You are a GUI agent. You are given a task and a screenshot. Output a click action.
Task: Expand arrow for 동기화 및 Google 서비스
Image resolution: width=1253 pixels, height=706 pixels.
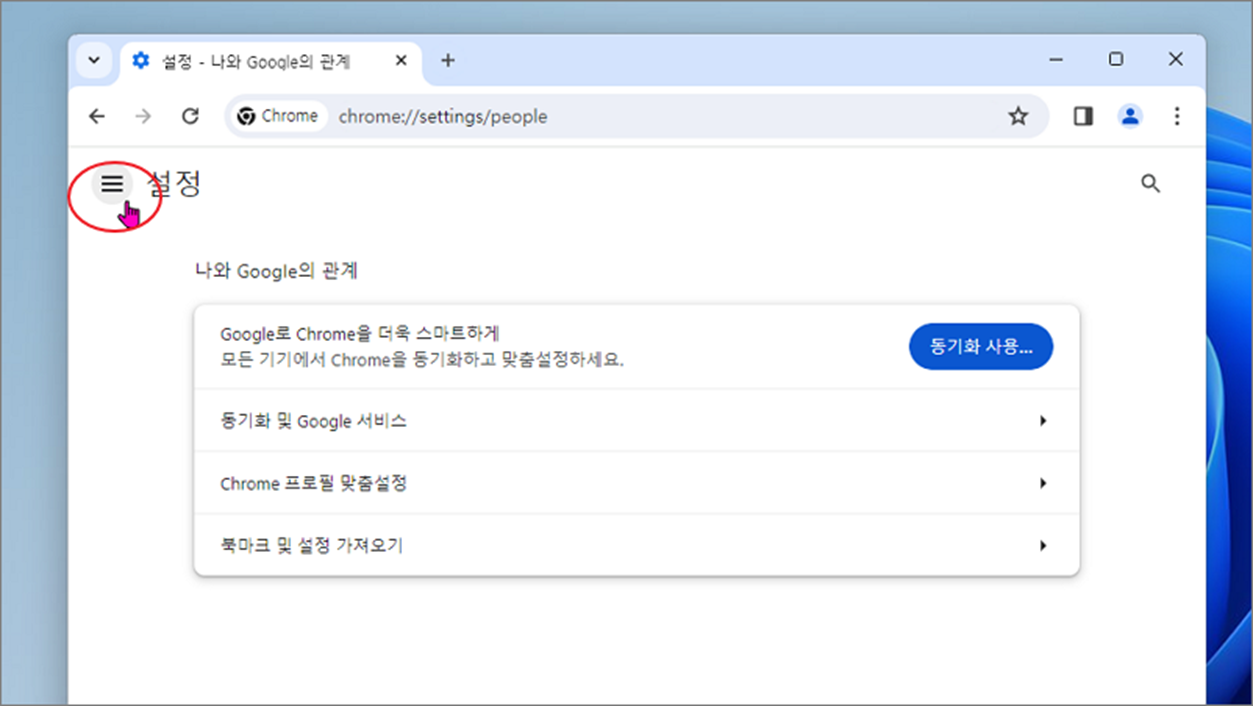[x=1043, y=421]
